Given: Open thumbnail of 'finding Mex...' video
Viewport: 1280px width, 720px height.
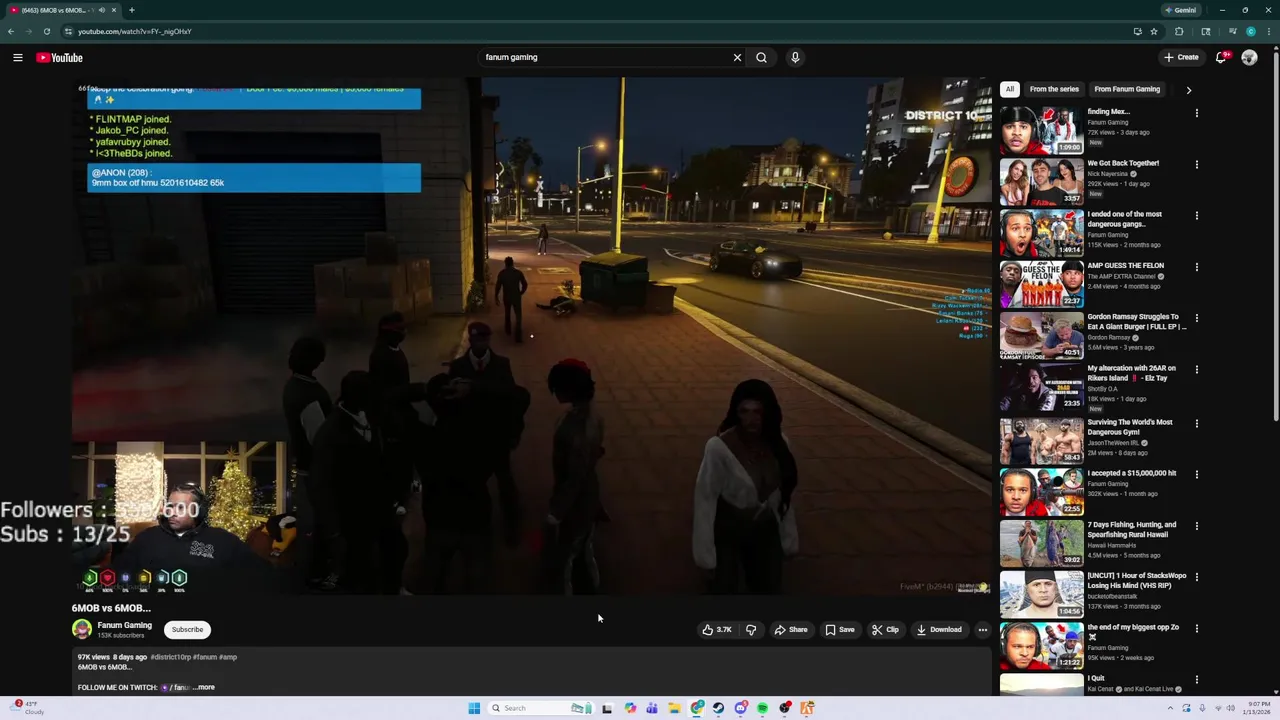Looking at the screenshot, I should (x=1041, y=130).
